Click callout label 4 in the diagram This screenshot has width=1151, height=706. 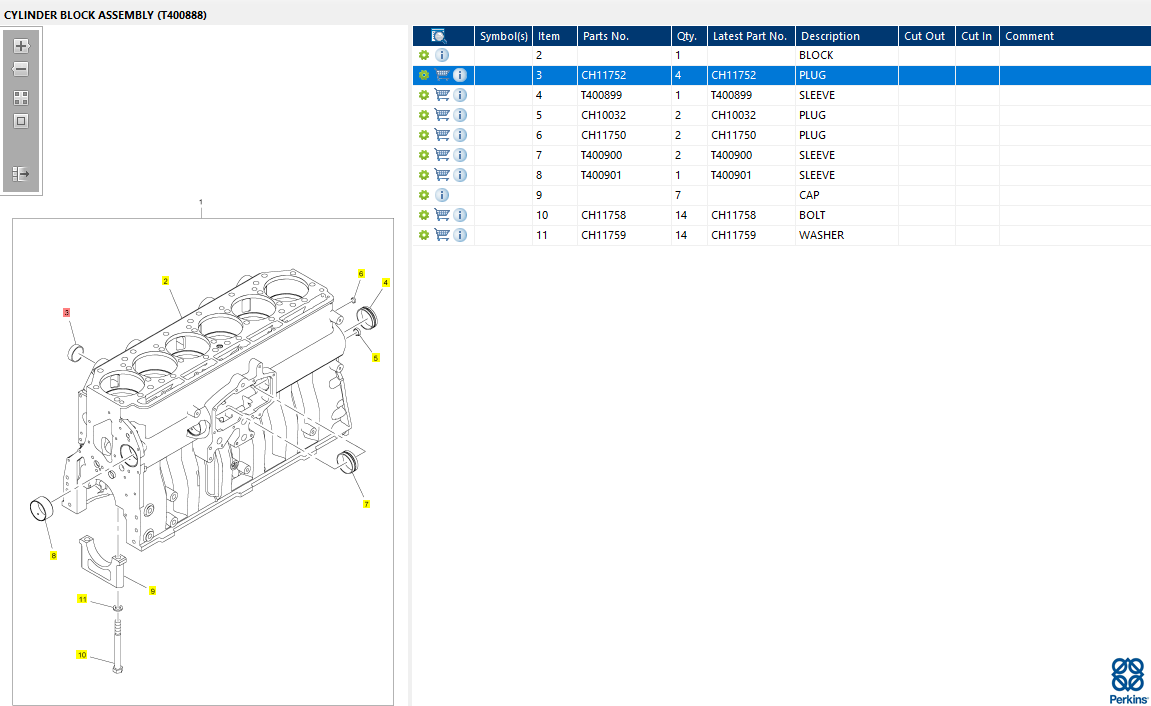pyautogui.click(x=386, y=283)
